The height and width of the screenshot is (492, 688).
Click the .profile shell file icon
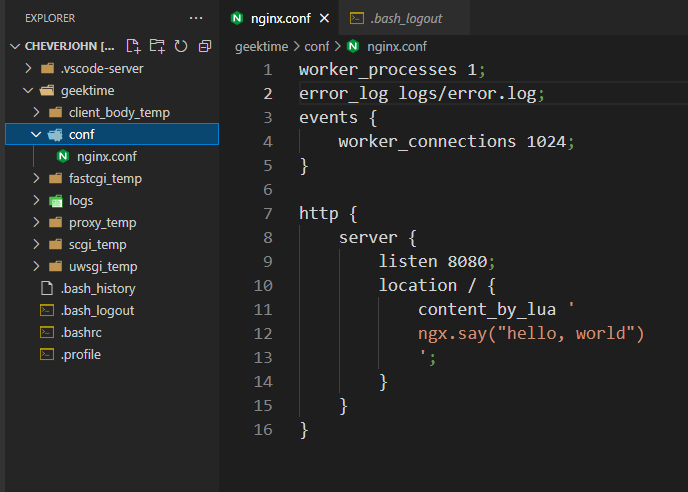(x=47, y=354)
